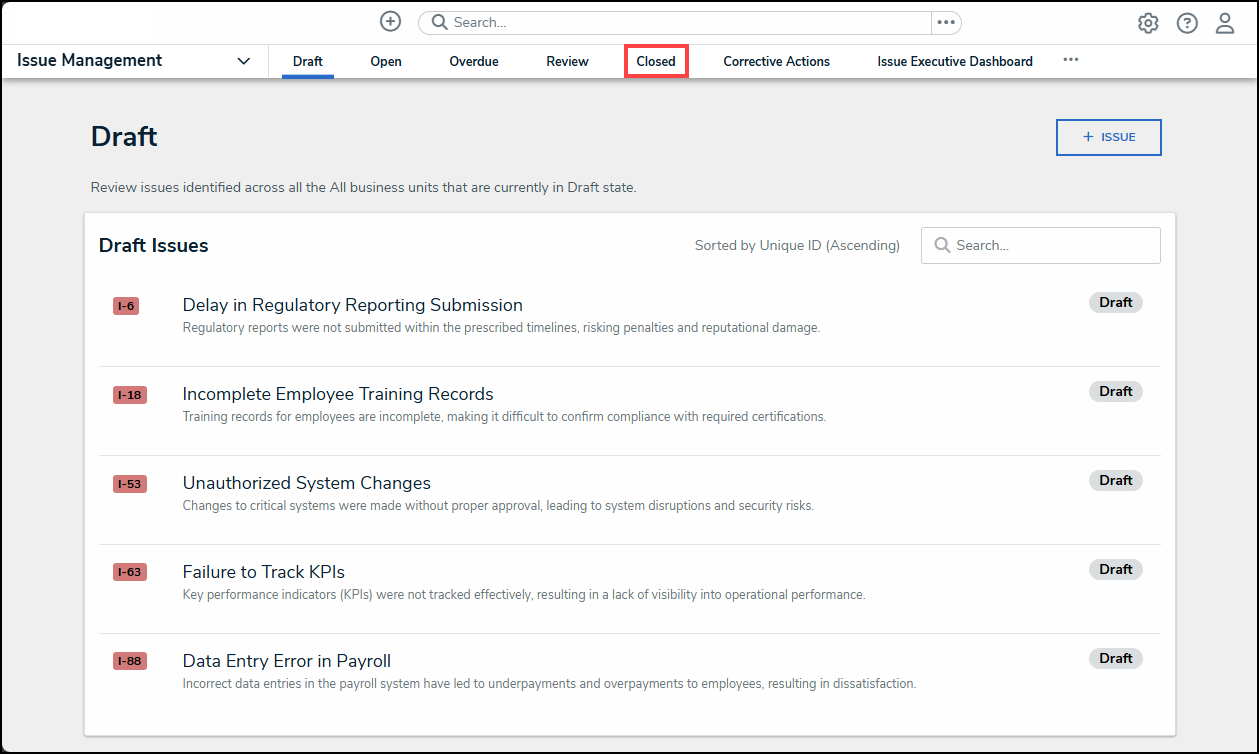Click the I-53 issue ID badge
Image resolution: width=1259 pixels, height=754 pixels.
click(x=130, y=484)
